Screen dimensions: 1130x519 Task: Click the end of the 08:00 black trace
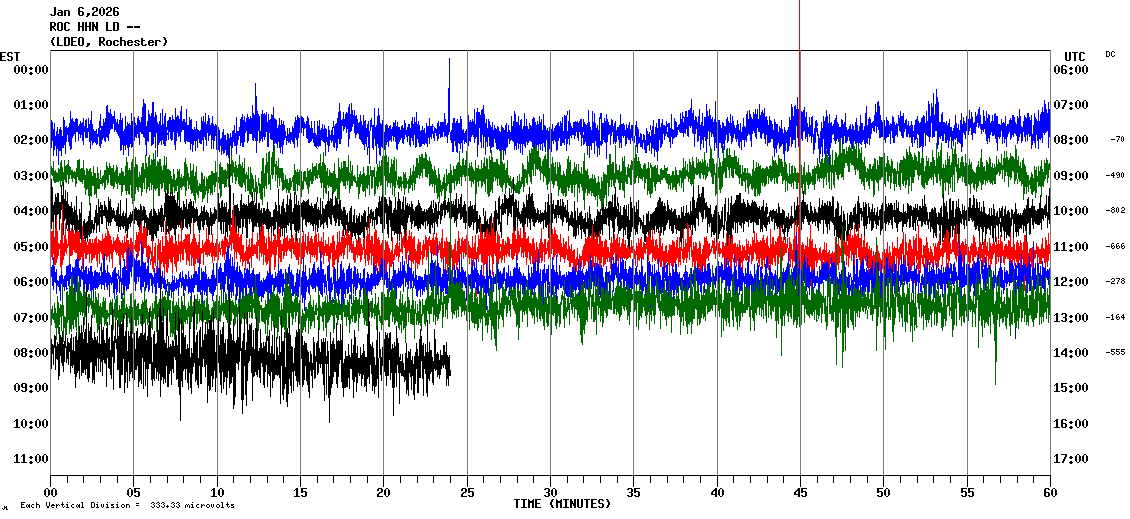[448, 370]
